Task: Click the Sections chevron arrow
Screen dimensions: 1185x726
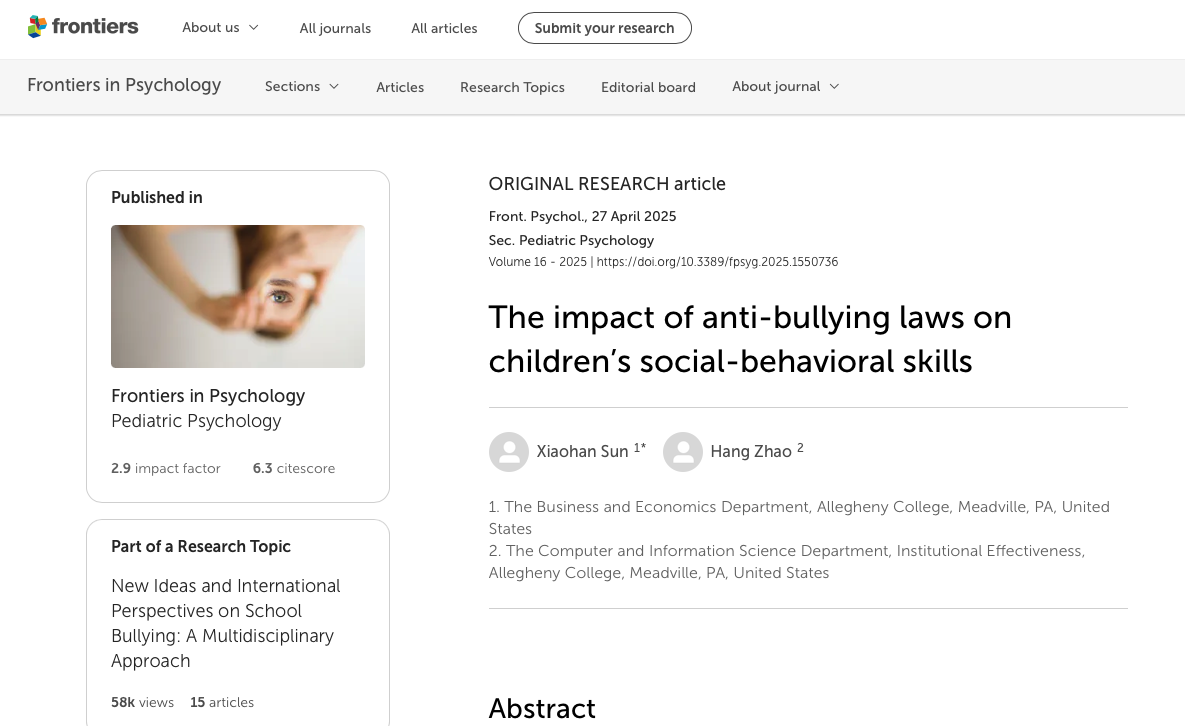Action: pyautogui.click(x=334, y=87)
